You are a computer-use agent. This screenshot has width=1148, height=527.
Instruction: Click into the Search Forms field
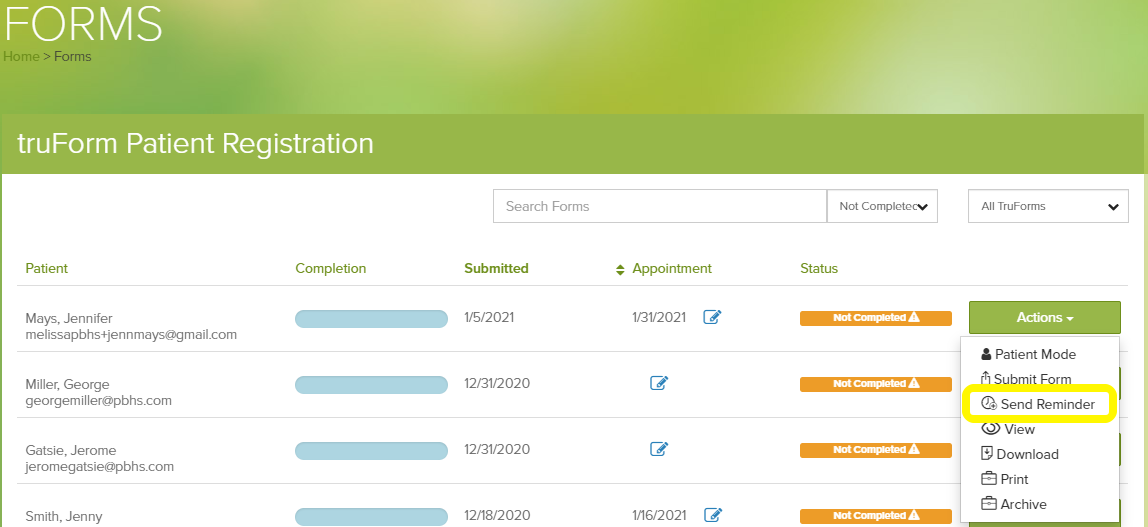point(659,206)
